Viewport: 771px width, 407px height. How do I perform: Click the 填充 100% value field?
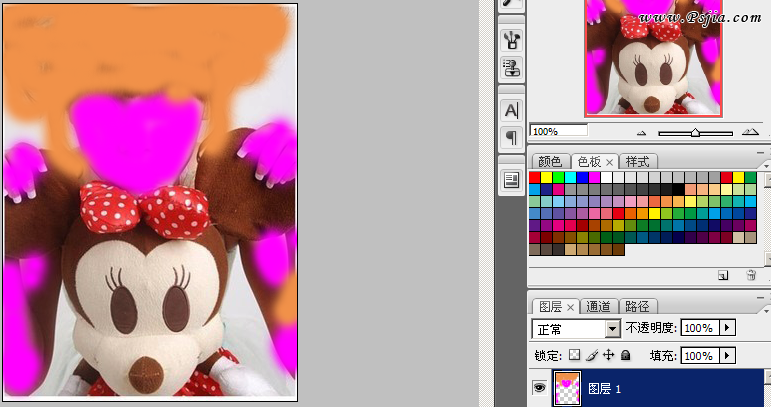700,355
